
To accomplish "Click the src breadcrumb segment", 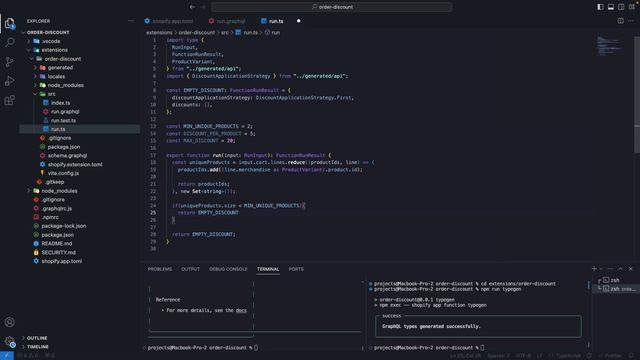I will tap(225, 32).
